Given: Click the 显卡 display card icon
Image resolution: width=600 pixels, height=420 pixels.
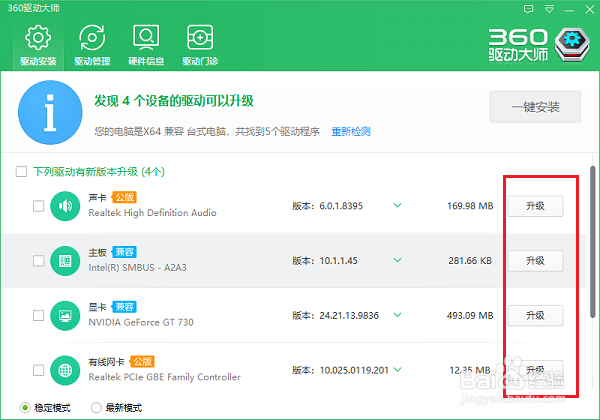Looking at the screenshot, I should (x=65, y=316).
